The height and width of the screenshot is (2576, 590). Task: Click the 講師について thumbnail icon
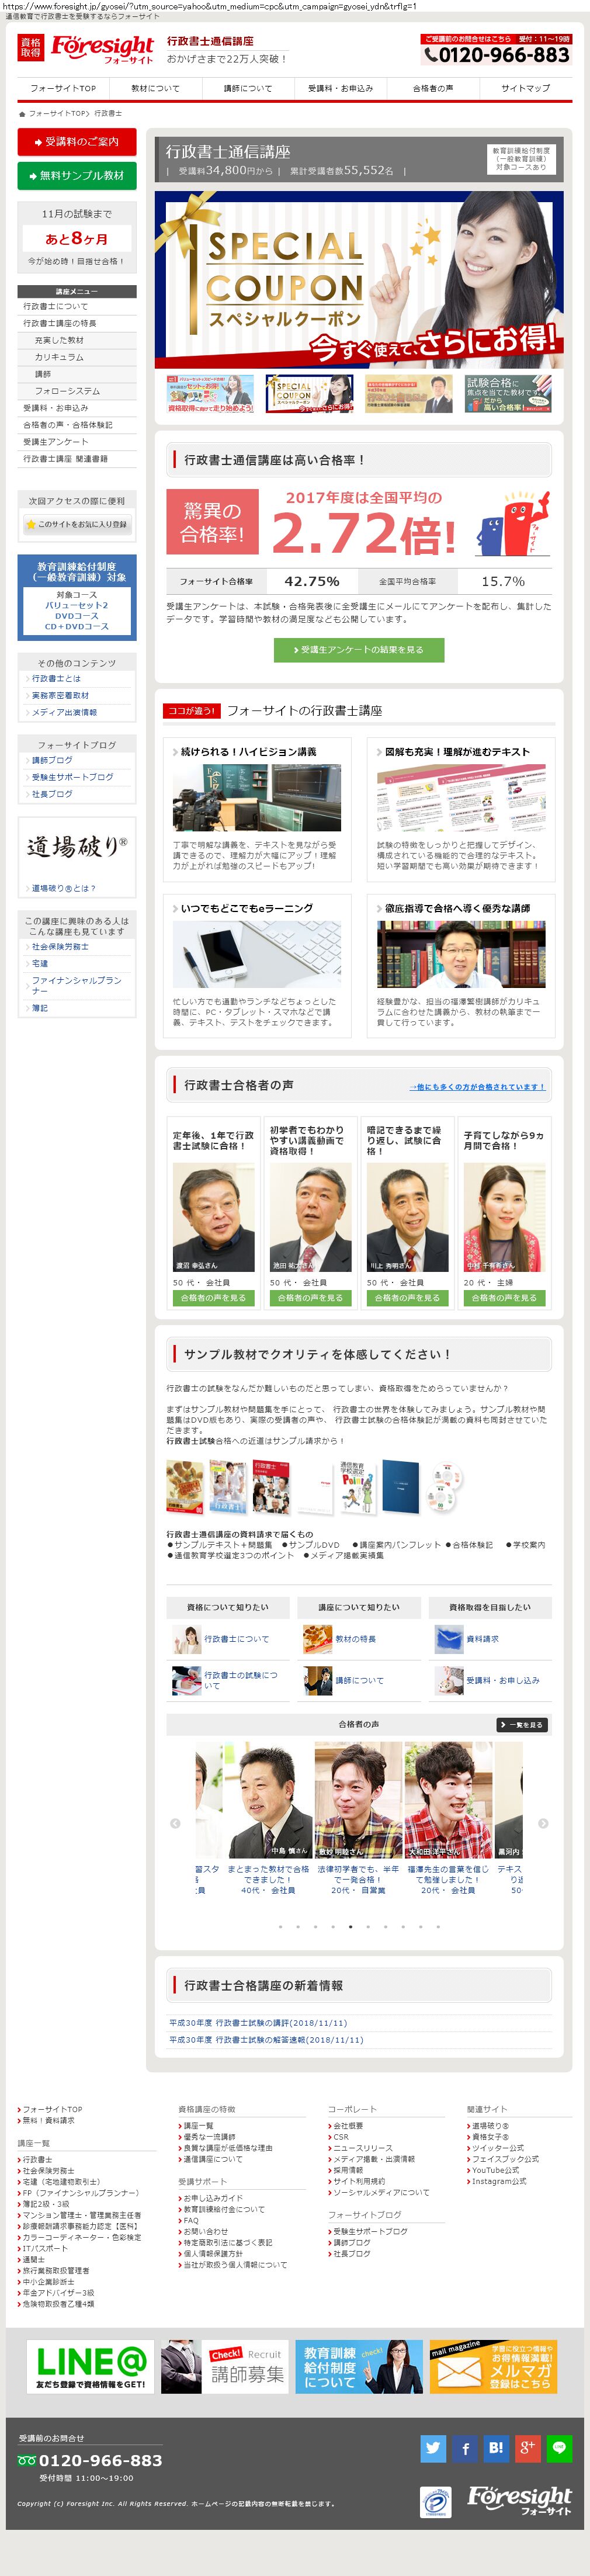318,1680
